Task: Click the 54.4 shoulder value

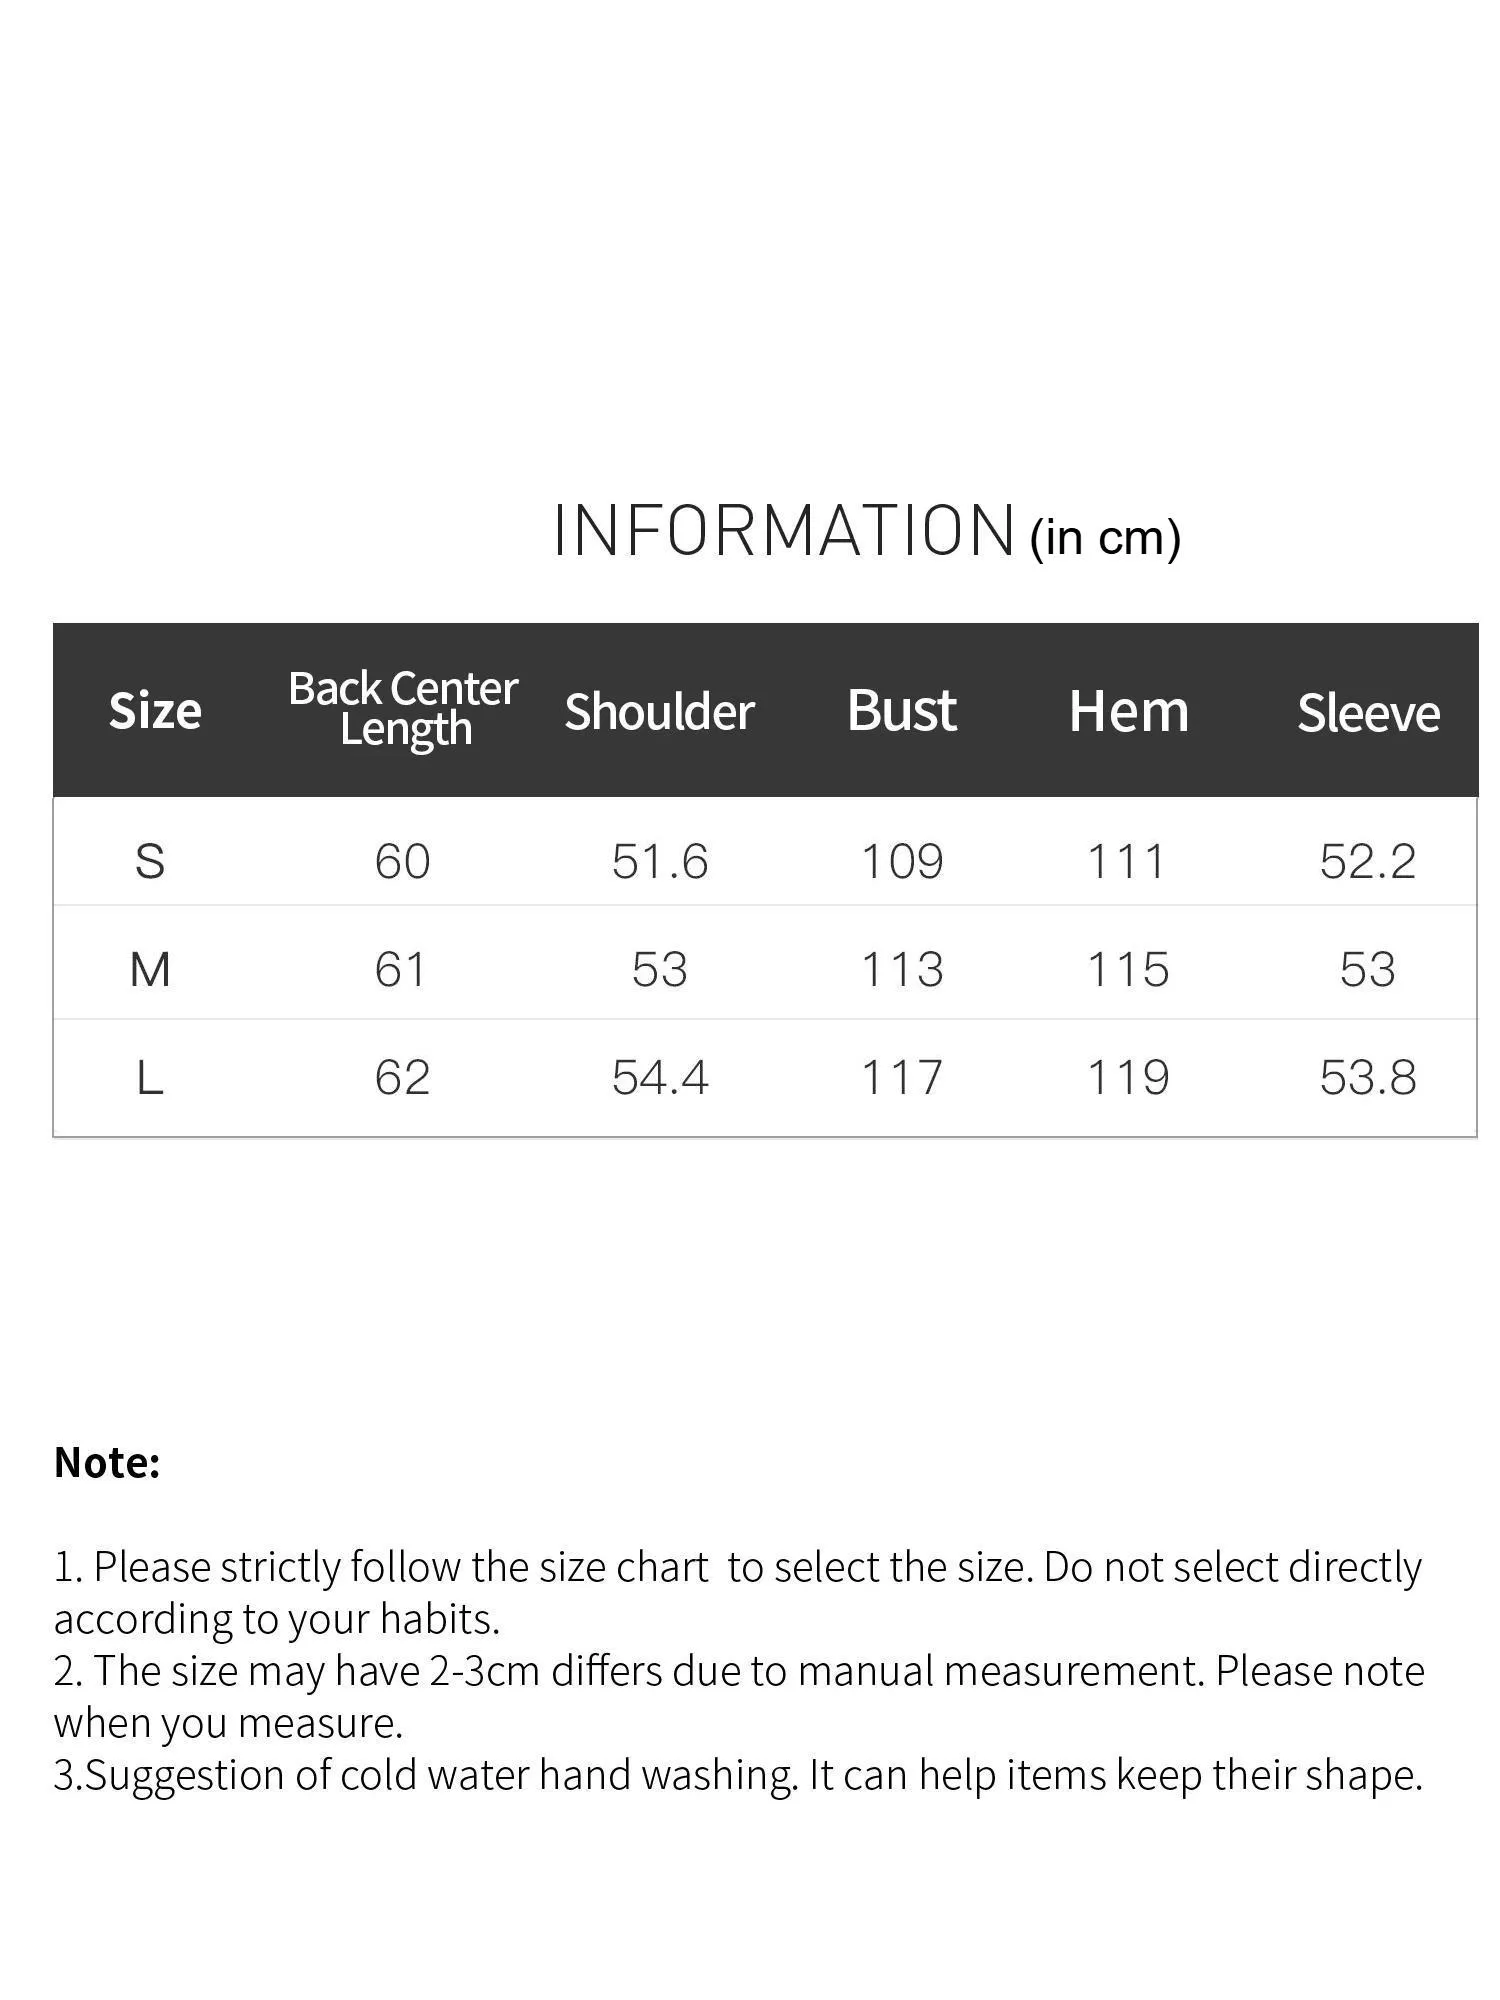Action: [x=660, y=1078]
